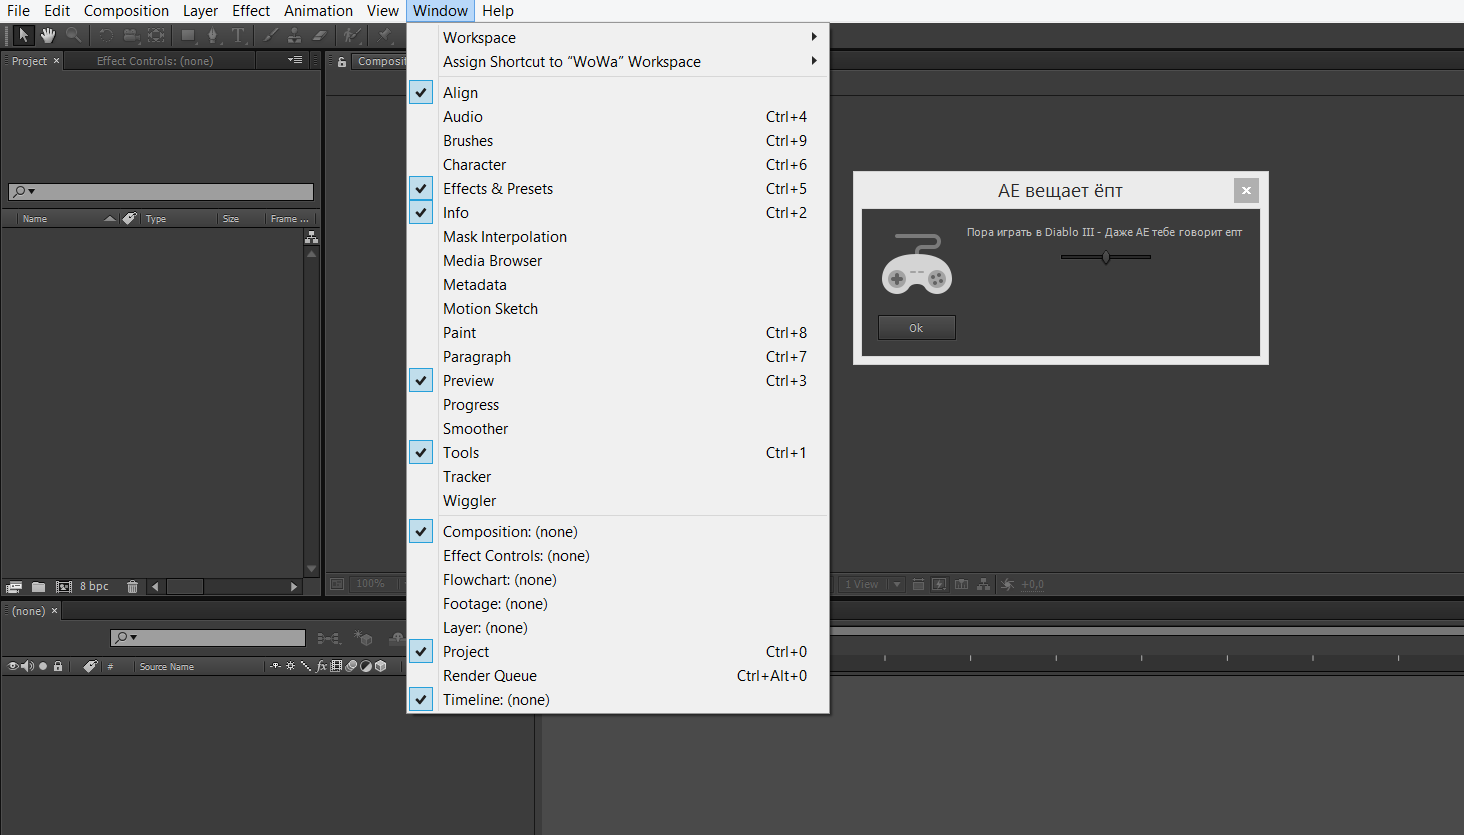Open the Animation menu

(318, 11)
